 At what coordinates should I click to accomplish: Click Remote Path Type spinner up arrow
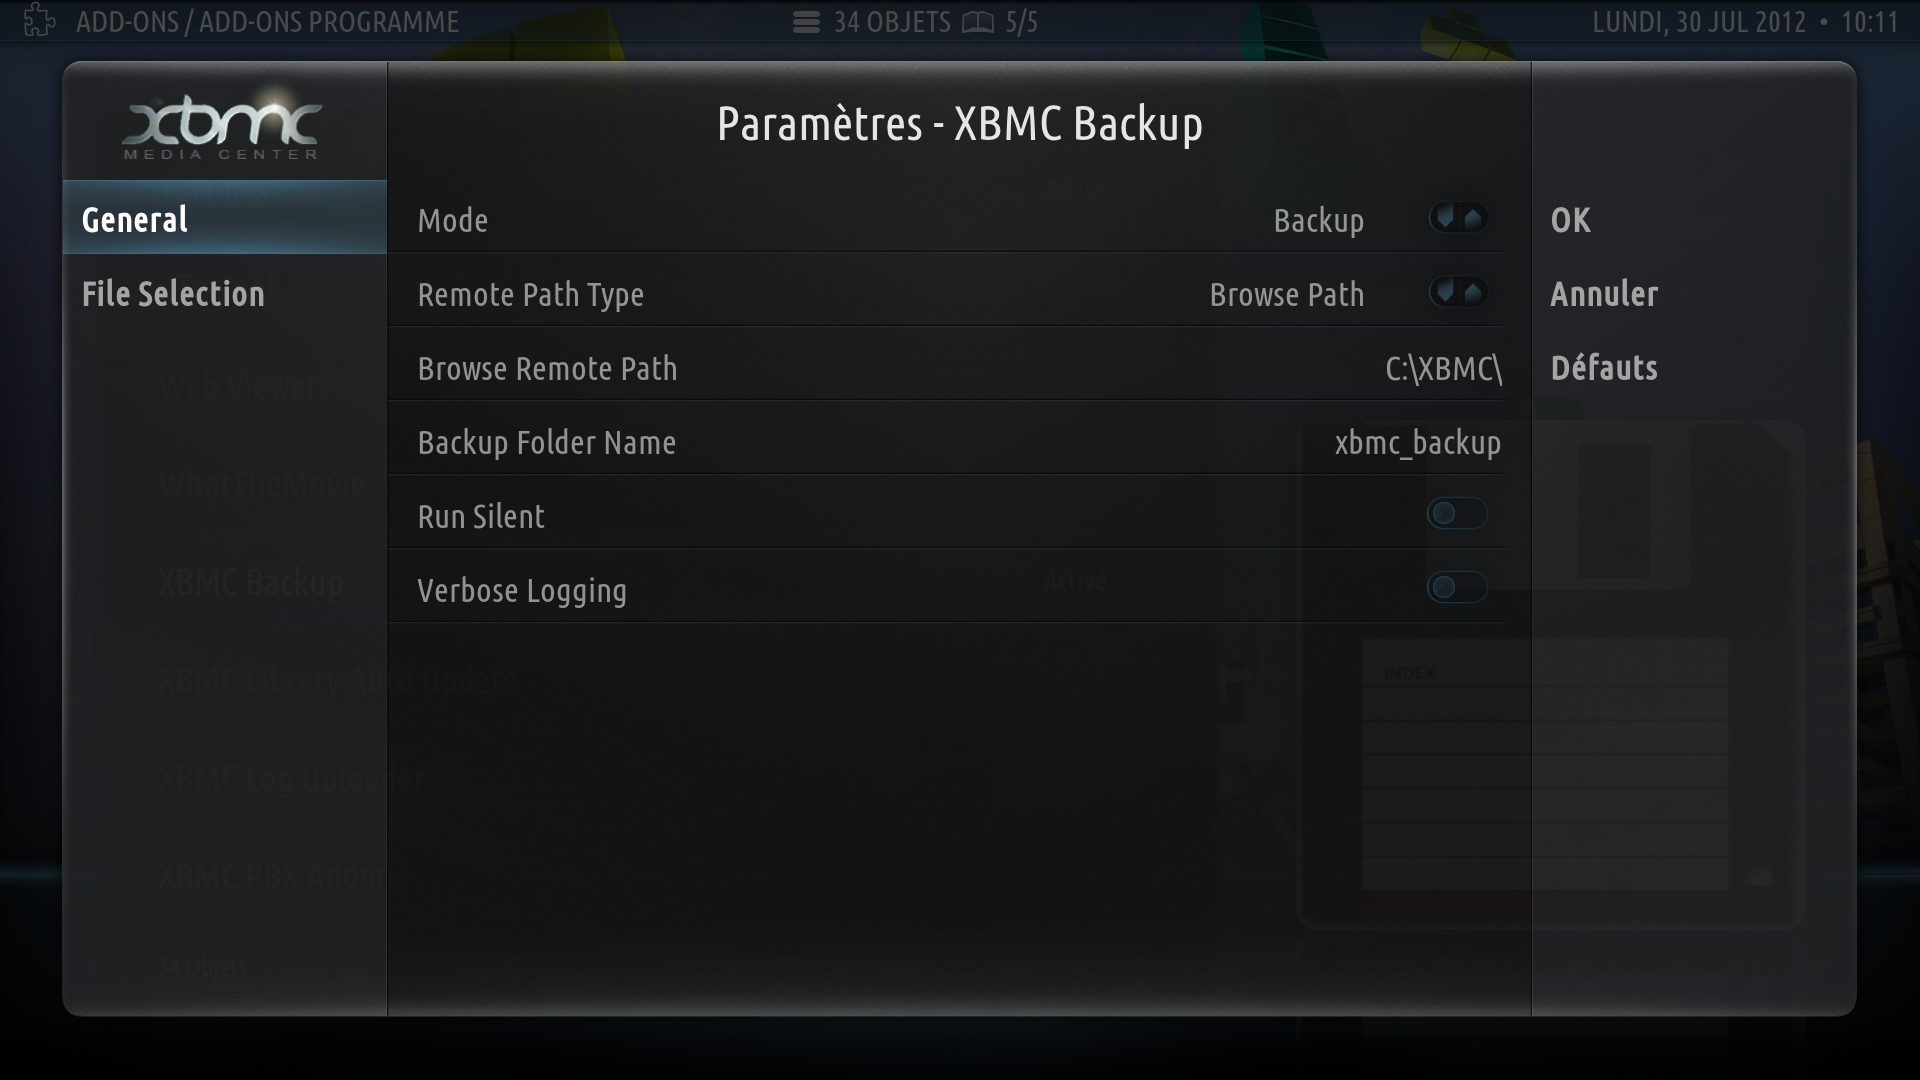pos(1474,292)
